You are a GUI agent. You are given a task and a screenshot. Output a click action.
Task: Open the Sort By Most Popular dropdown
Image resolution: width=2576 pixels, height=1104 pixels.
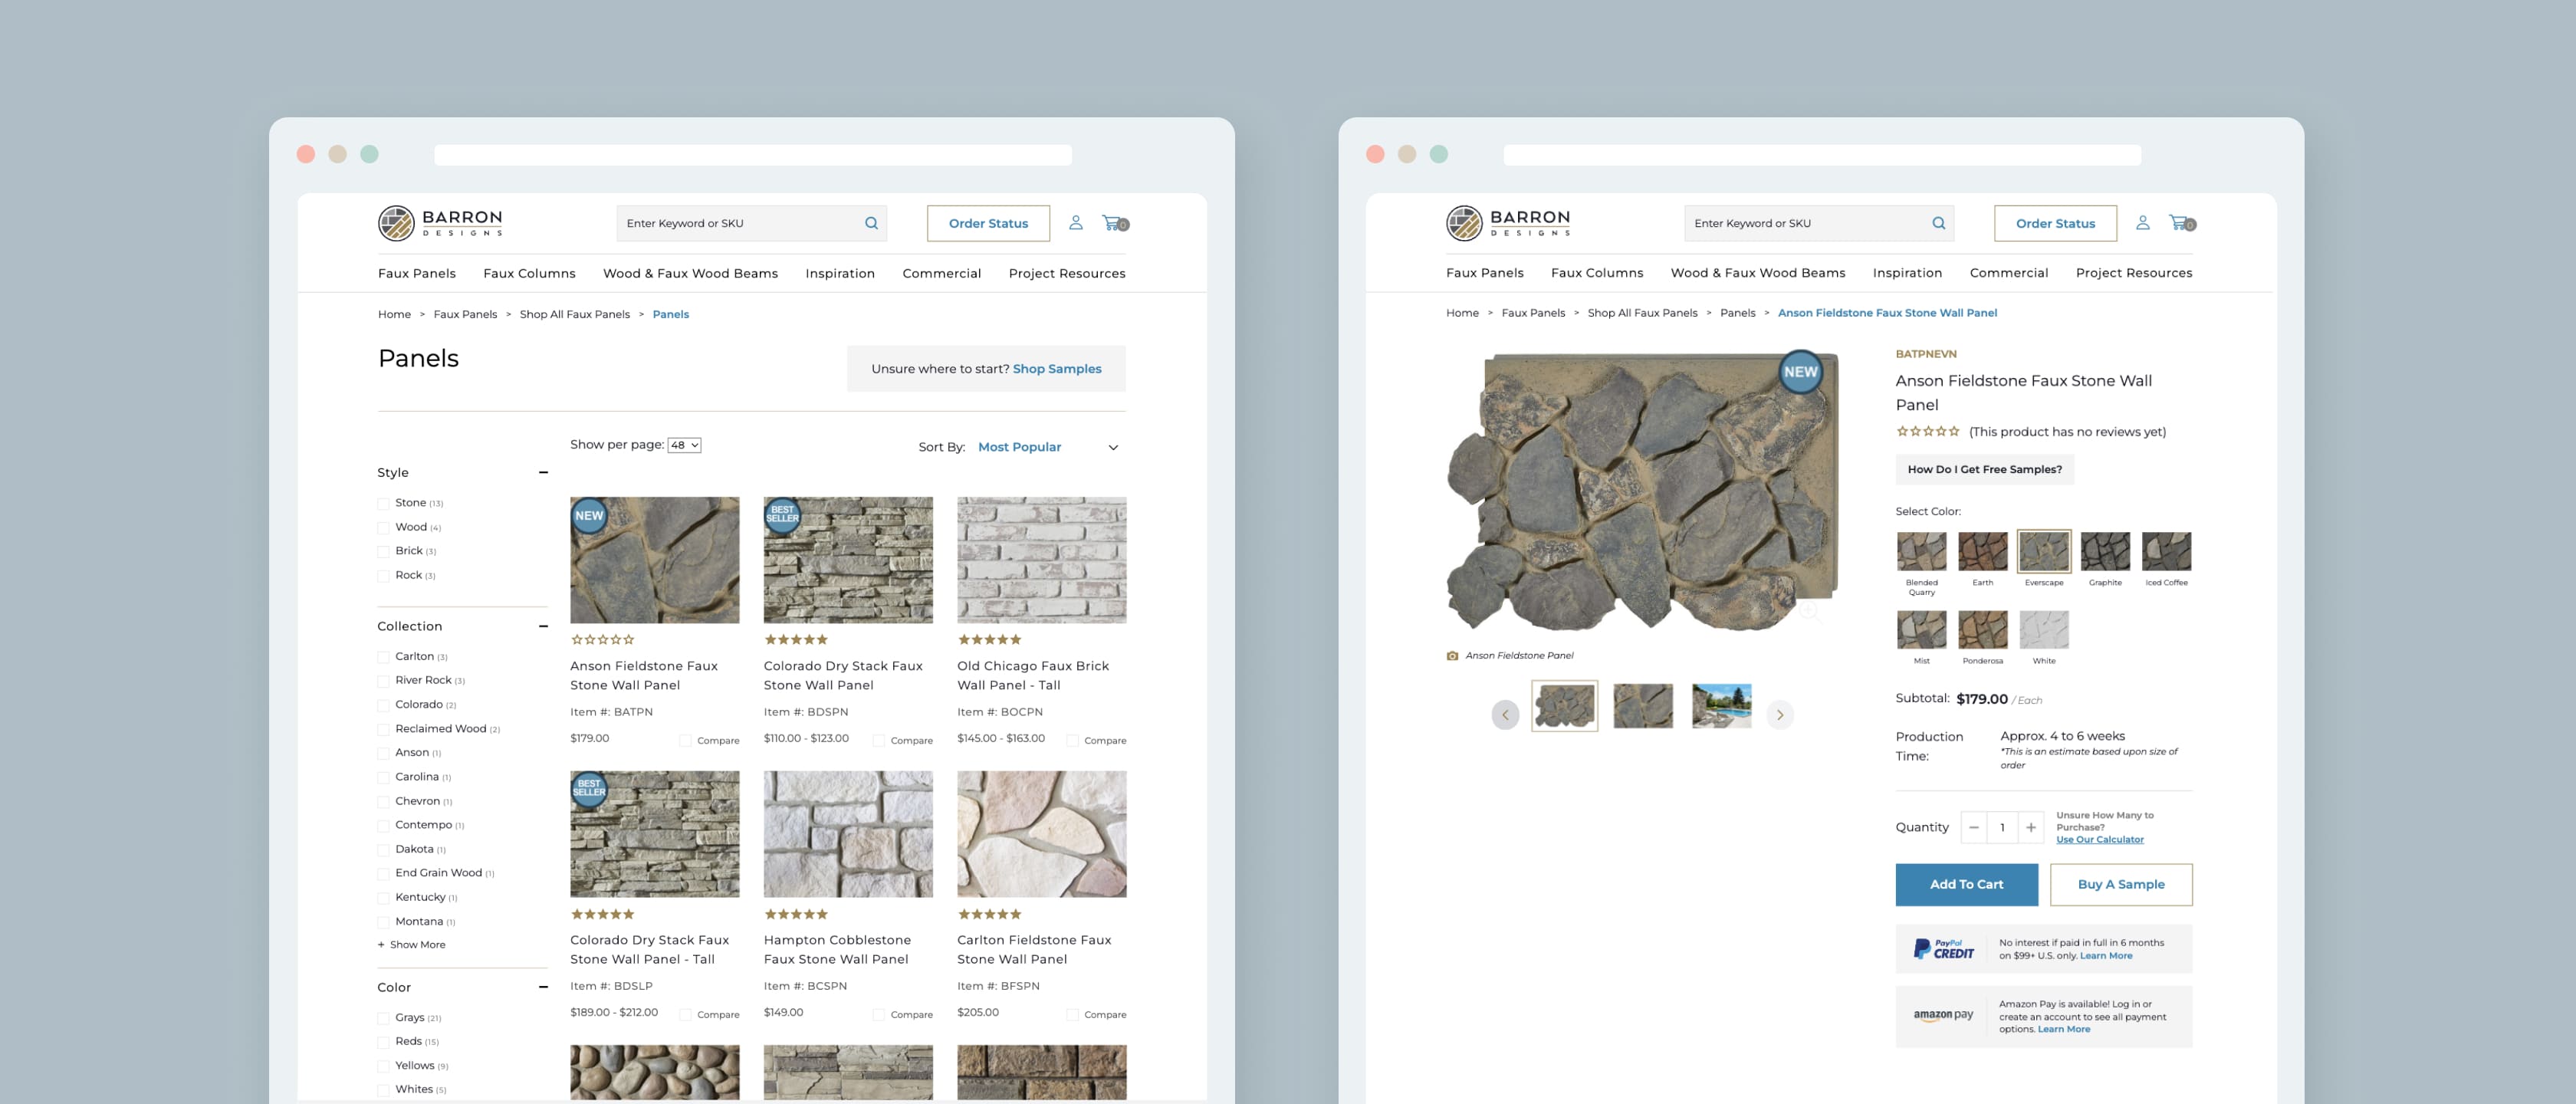pyautogui.click(x=1046, y=447)
